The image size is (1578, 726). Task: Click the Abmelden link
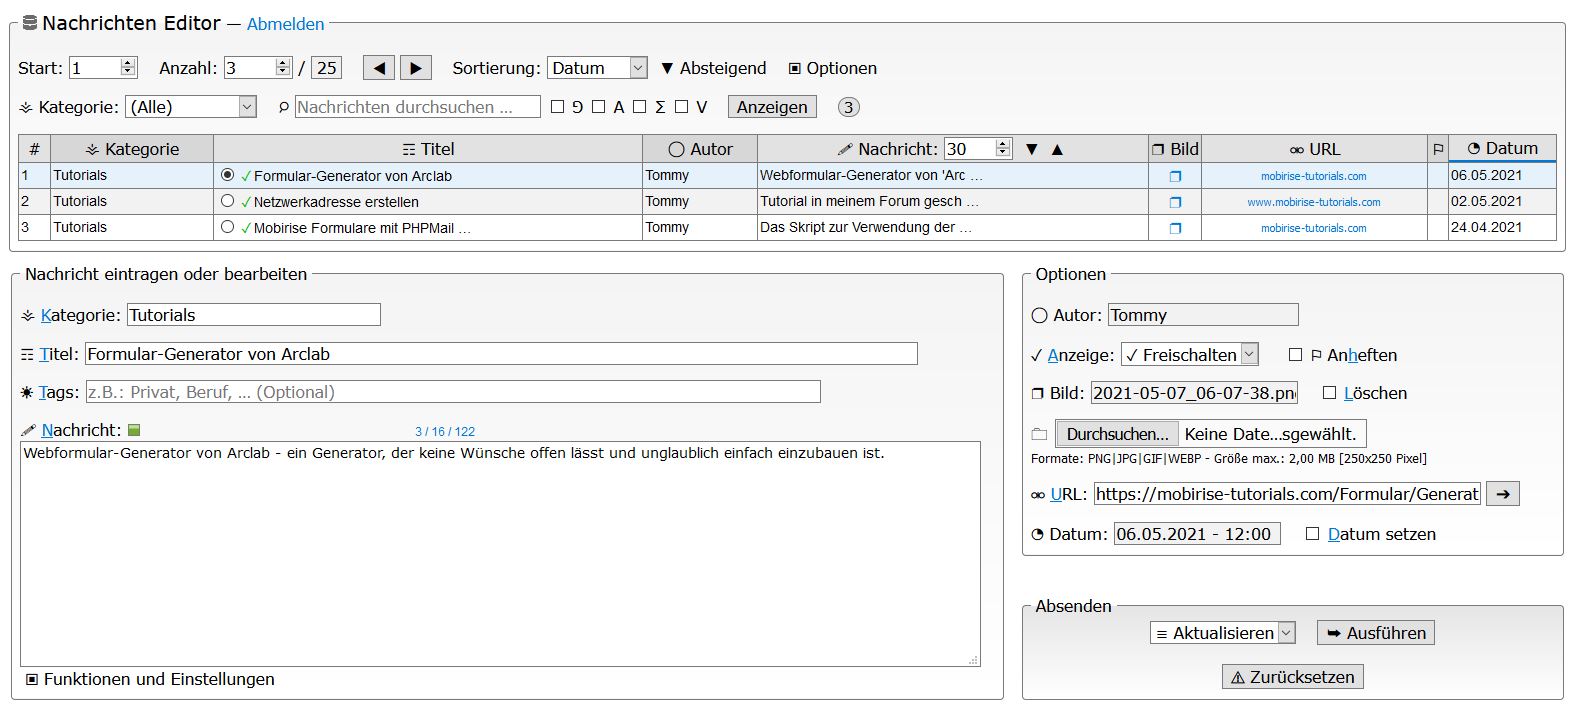click(x=286, y=24)
